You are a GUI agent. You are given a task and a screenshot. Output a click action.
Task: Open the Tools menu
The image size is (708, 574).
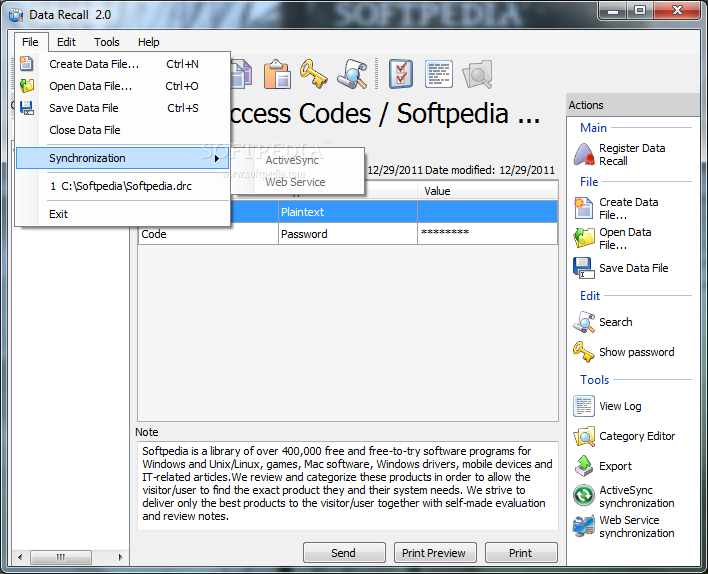pos(107,42)
